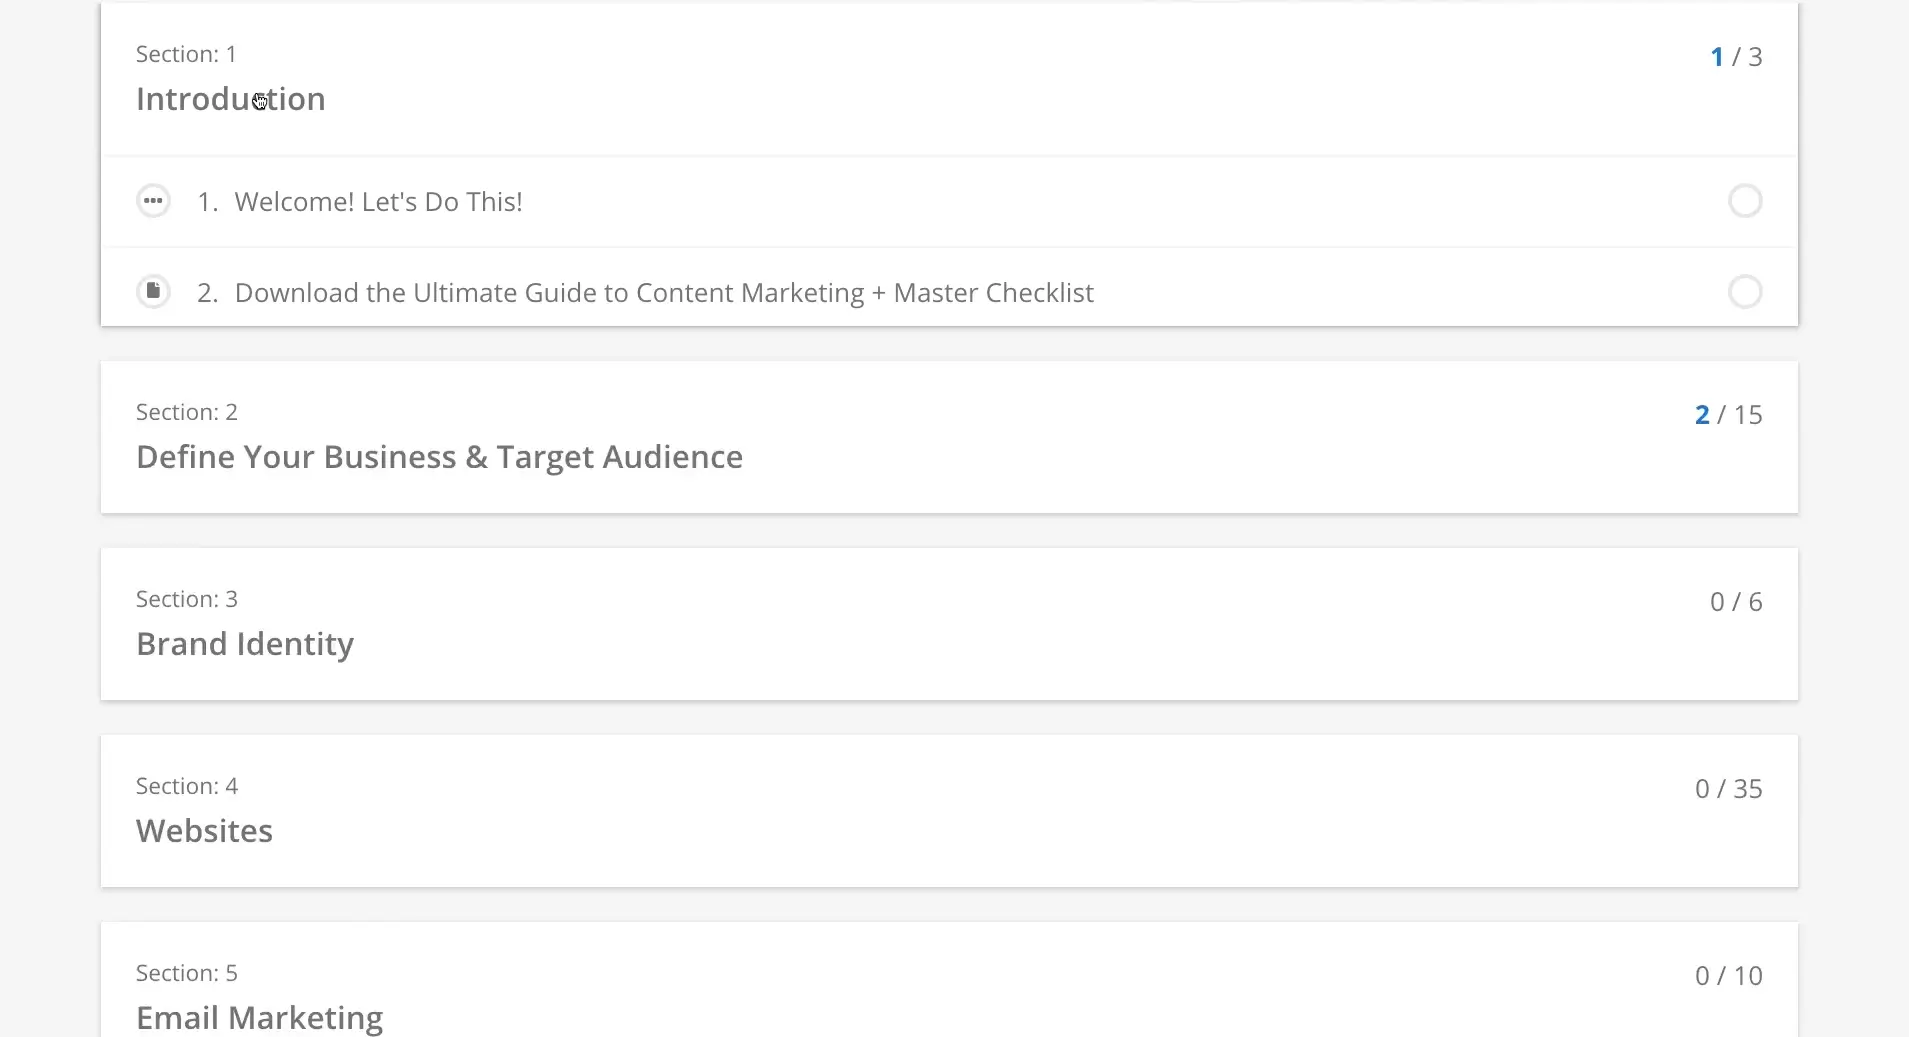The width and height of the screenshot is (1909, 1037).
Task: Click the 2 / 15 progress counter
Action: point(1728,415)
